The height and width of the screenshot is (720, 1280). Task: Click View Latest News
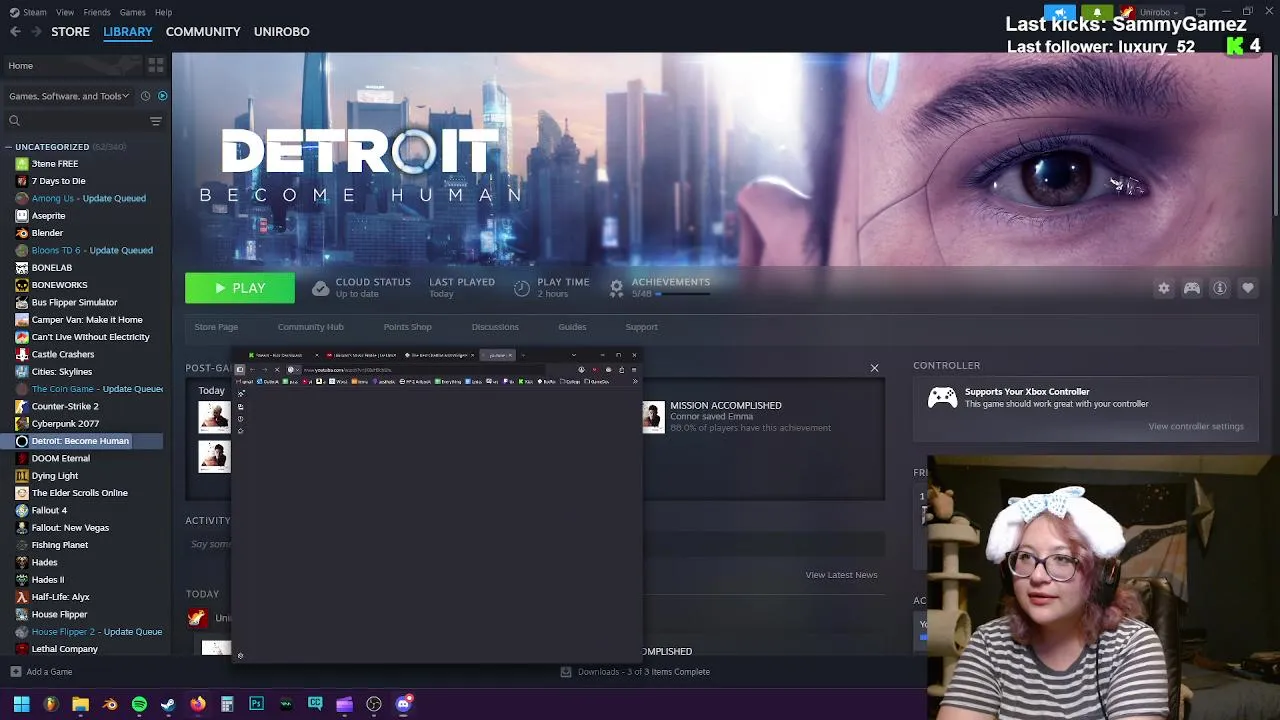pos(841,575)
